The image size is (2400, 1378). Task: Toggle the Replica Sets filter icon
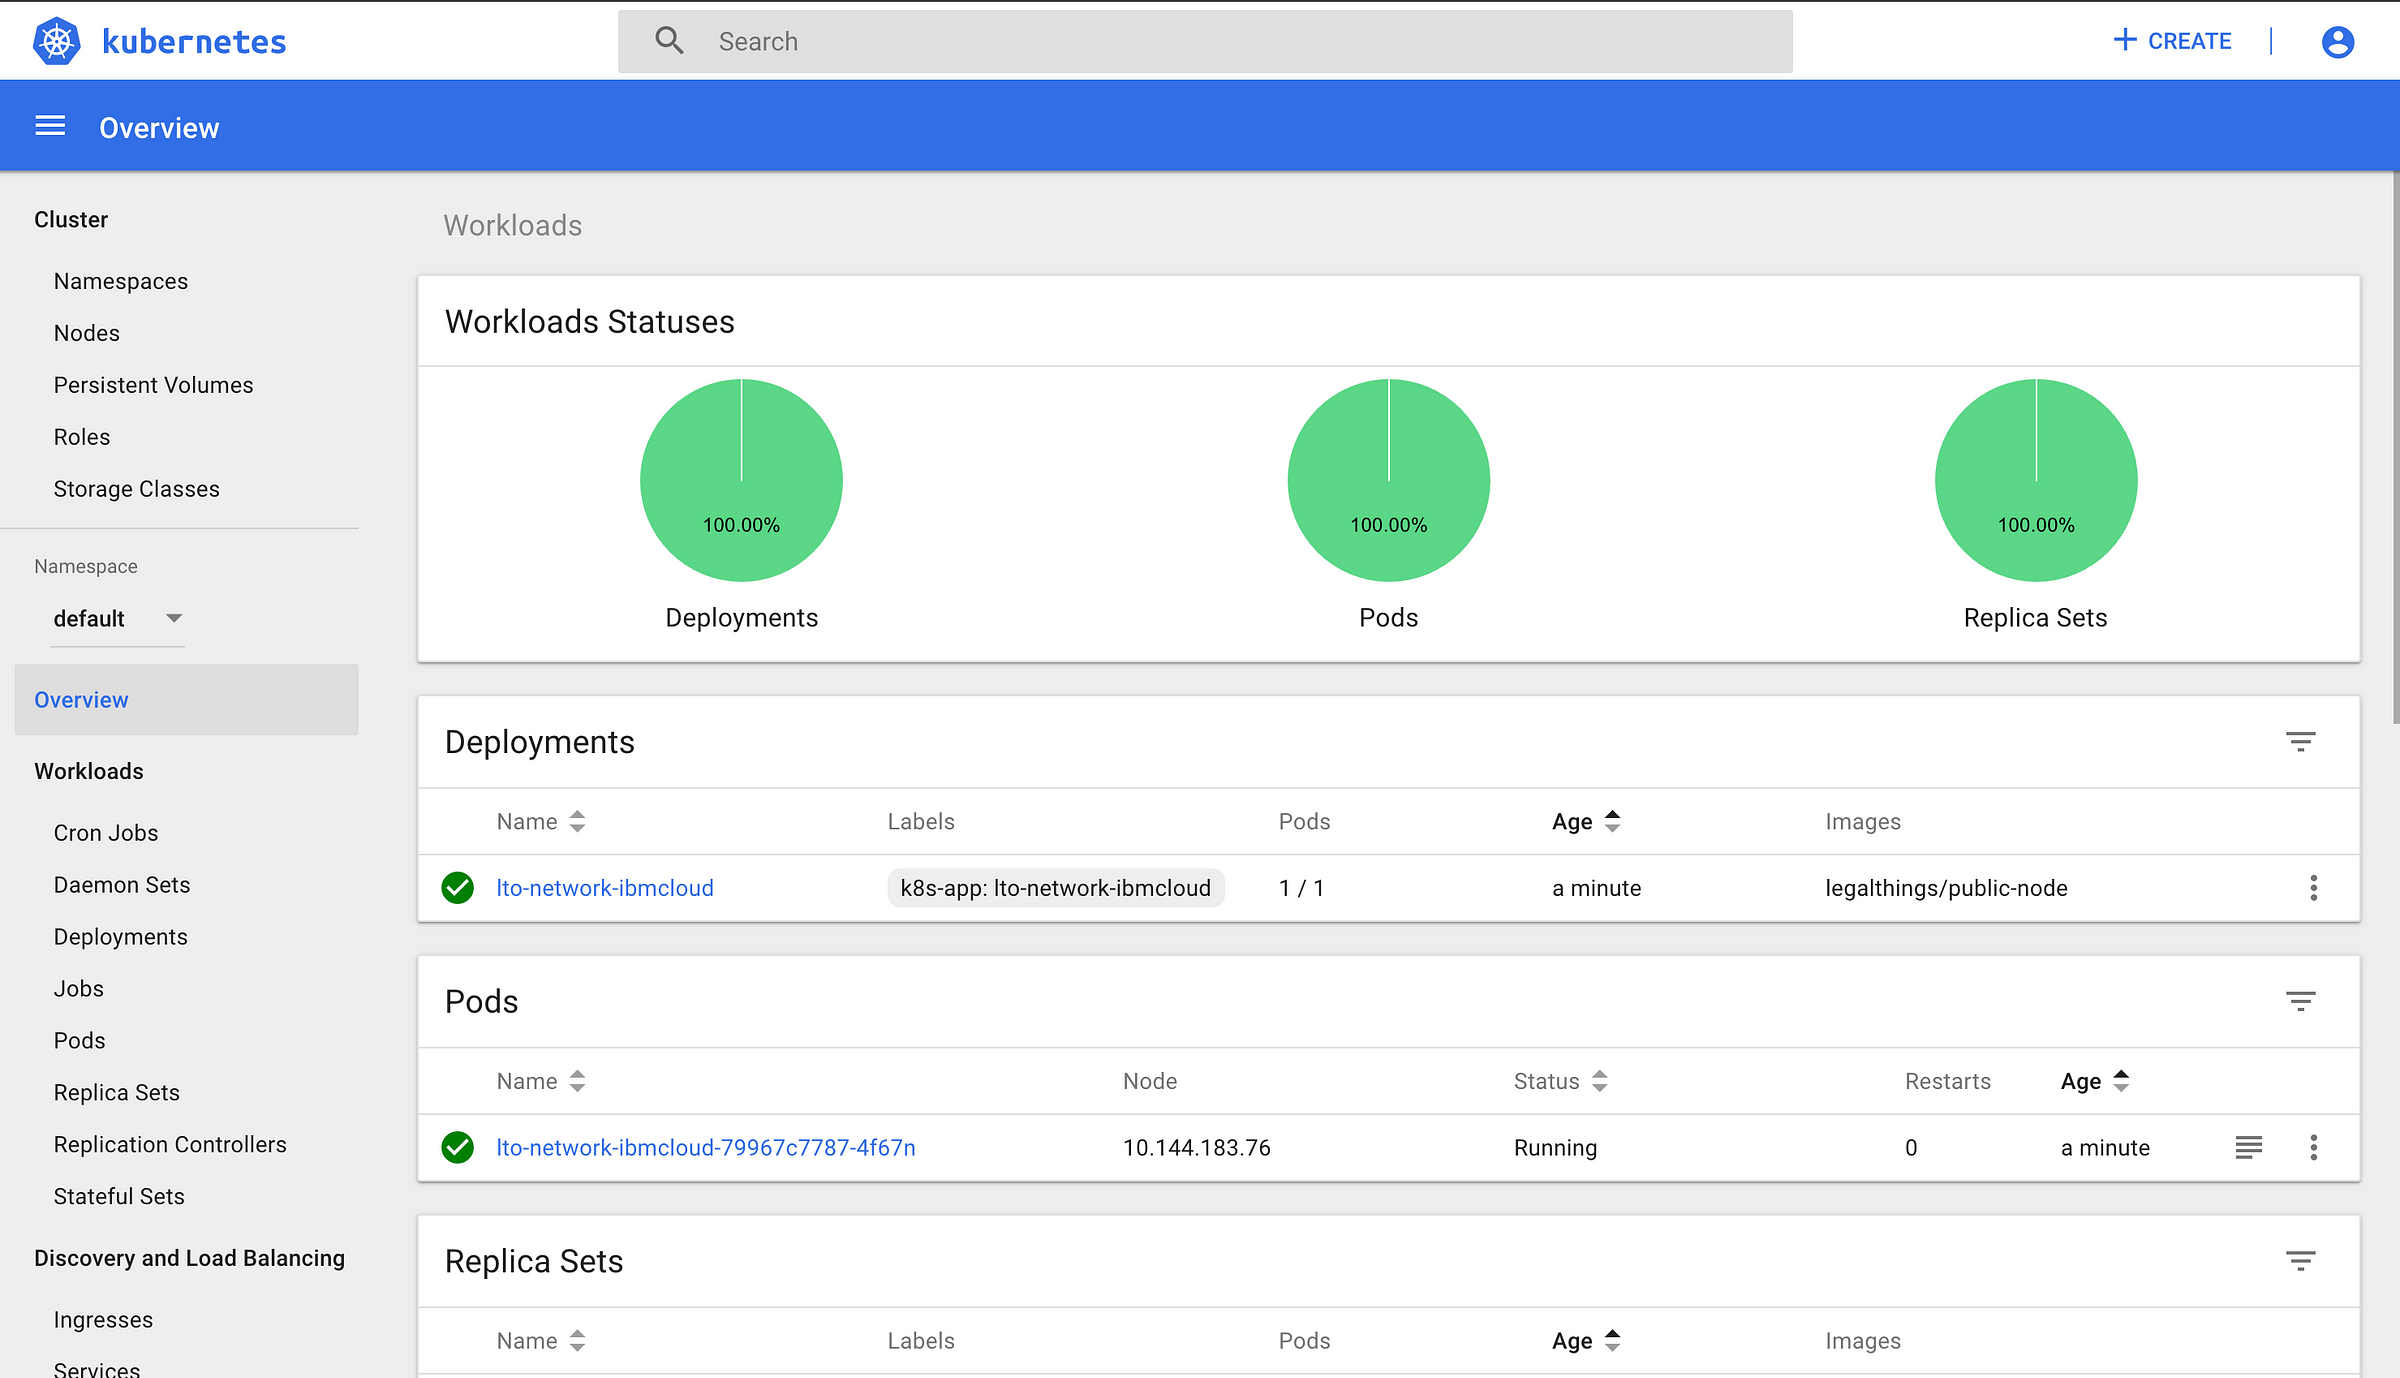click(x=2301, y=1259)
